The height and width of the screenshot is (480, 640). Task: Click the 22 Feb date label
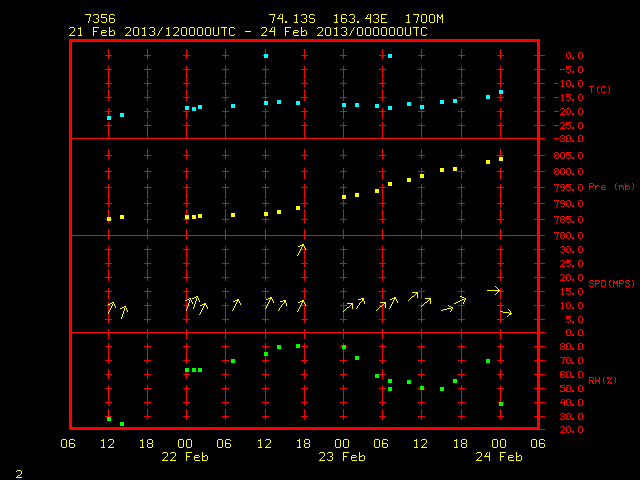point(185,457)
